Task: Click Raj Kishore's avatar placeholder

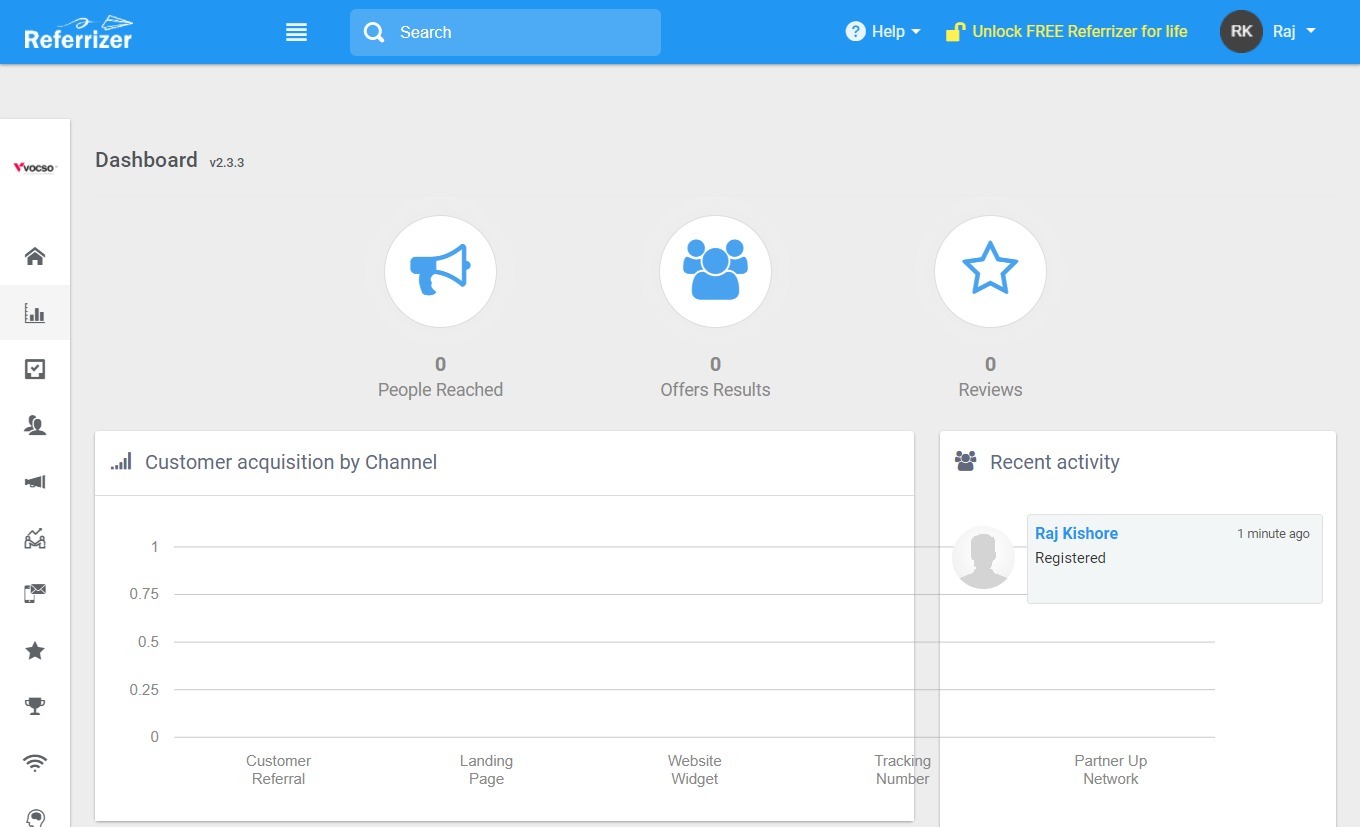Action: (983, 558)
